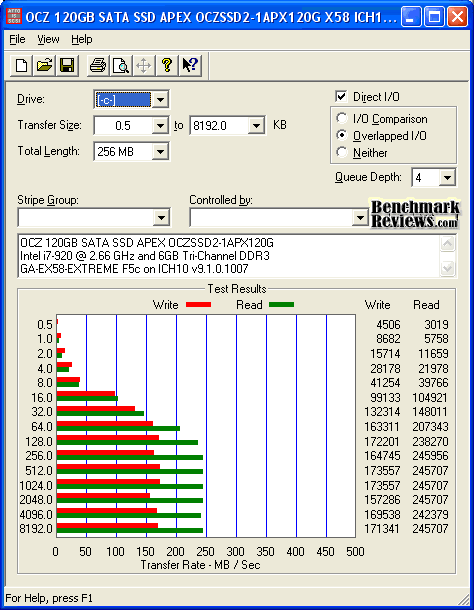Minimize the ATTO benchmark window
Screen dimensions: 474x610
coord(411,17)
